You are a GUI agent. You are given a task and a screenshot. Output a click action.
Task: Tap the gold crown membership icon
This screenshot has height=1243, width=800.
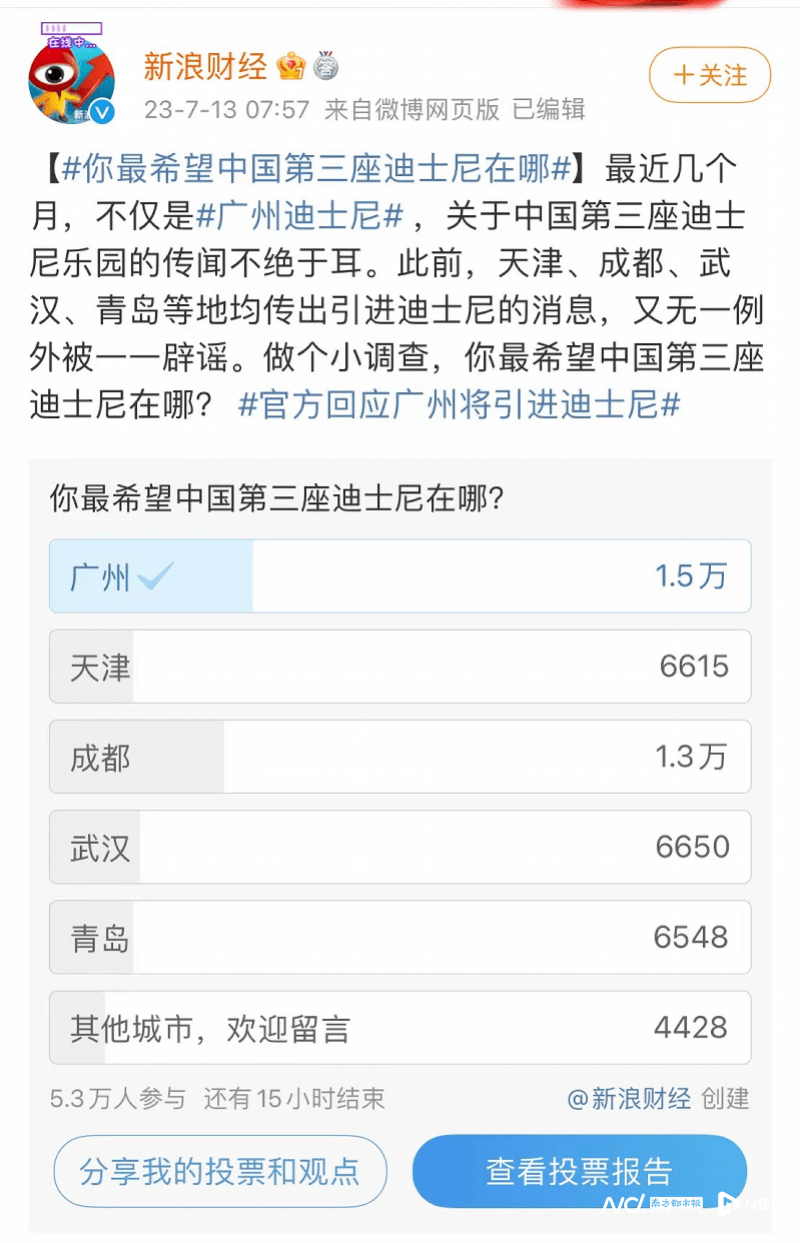point(291,67)
